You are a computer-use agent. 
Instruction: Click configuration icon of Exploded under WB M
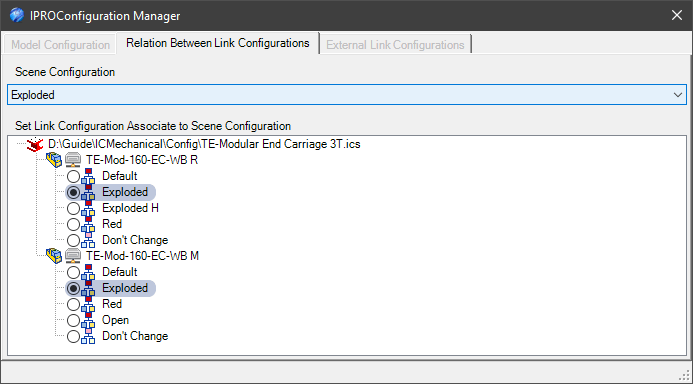pos(88,288)
